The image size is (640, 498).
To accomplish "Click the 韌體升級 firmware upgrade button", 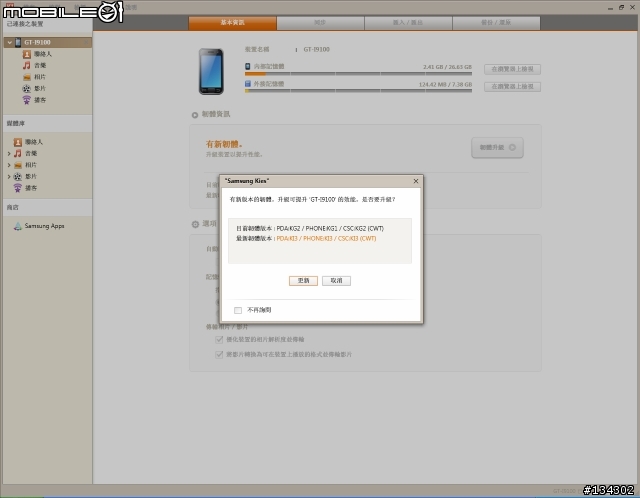I will (x=497, y=147).
